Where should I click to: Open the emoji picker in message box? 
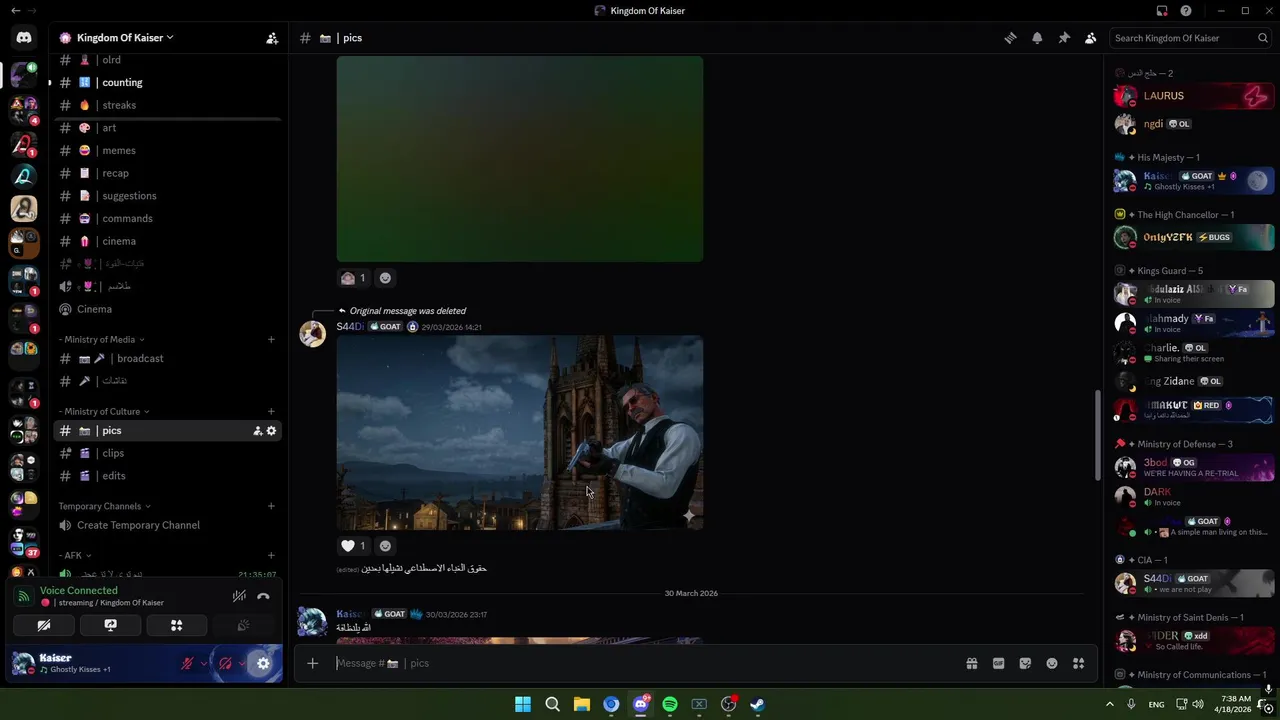1052,663
